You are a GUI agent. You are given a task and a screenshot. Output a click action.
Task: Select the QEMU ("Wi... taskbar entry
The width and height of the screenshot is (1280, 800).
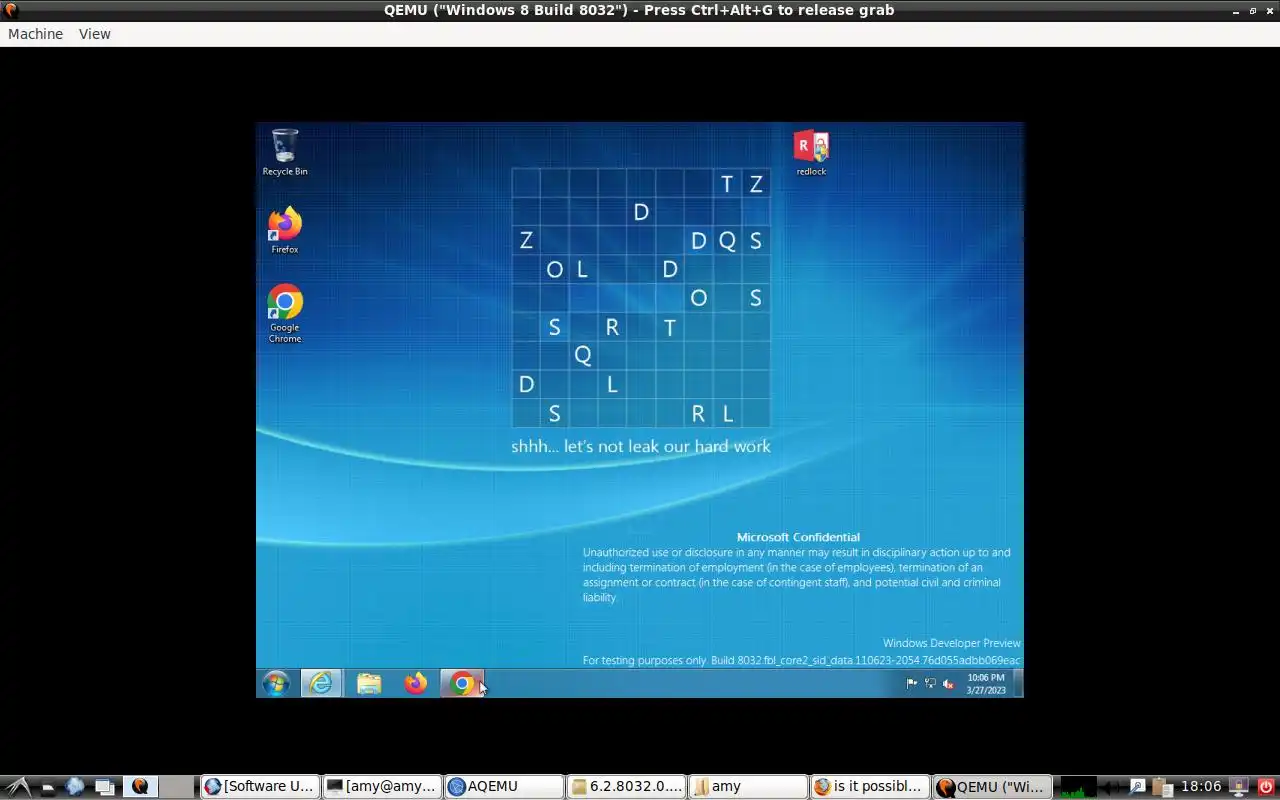[x=992, y=787]
